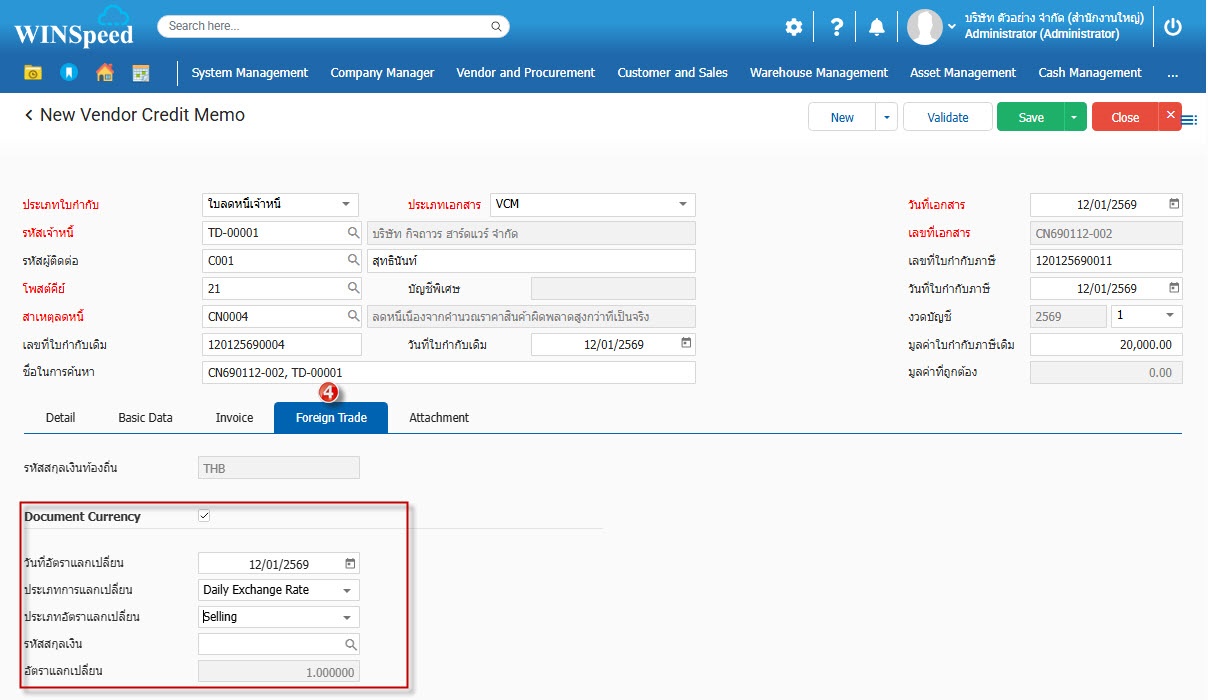This screenshot has width=1208, height=700.
Task: Open the recent history folder icon
Action: (x=33, y=73)
